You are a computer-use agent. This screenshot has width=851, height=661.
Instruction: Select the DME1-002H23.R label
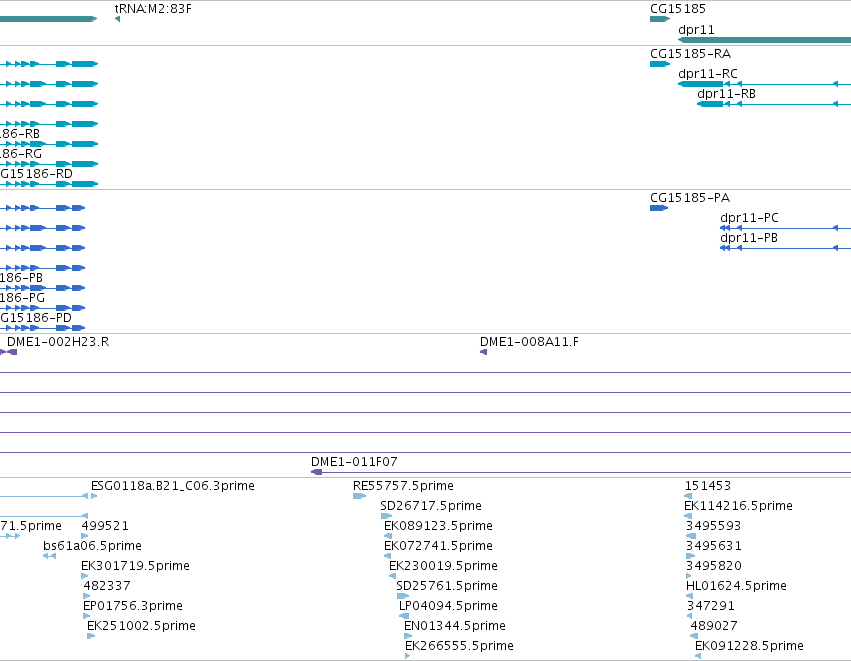[x=58, y=342]
